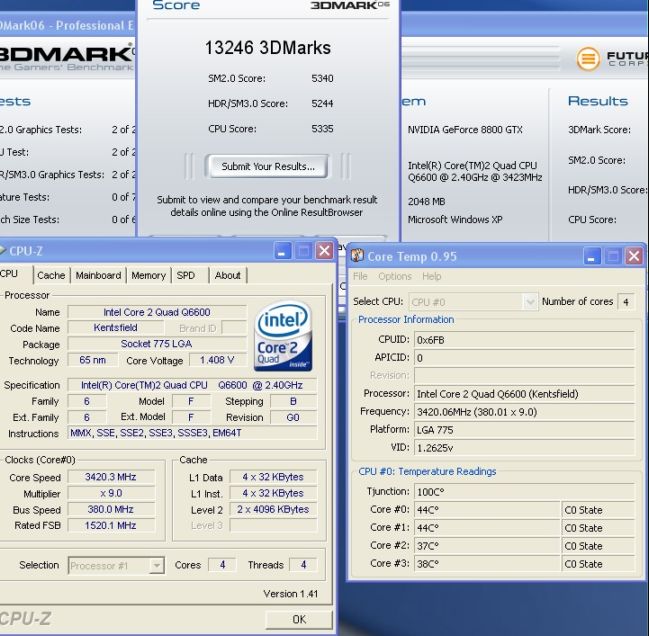Click the Core Speed value 3420.3 MHz

[x=111, y=477]
